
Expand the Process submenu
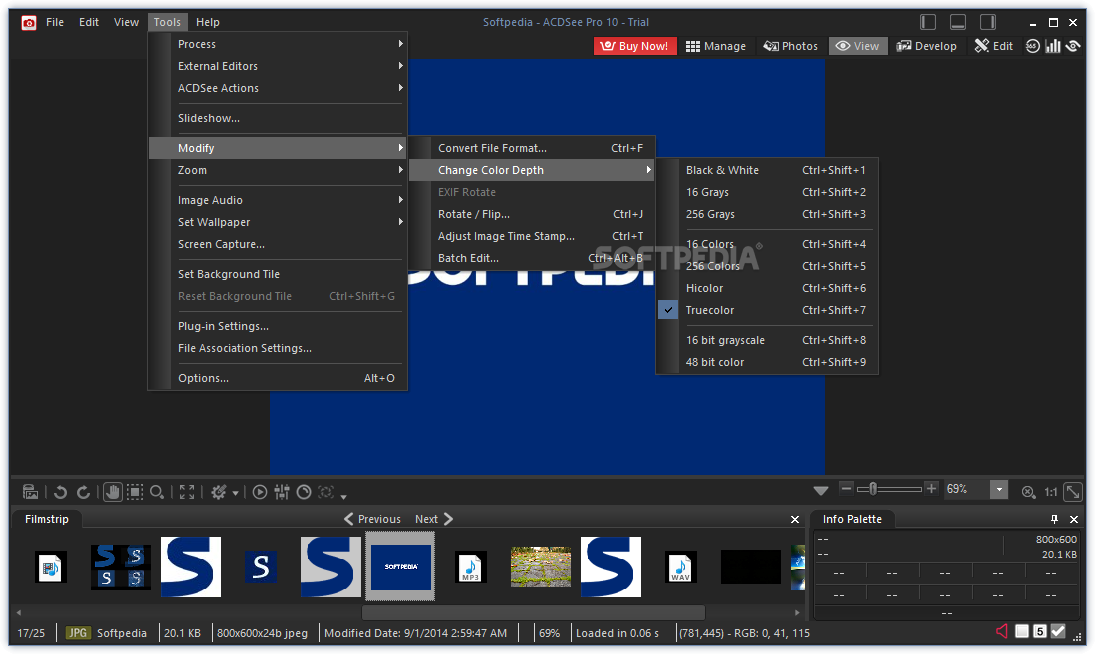pos(278,44)
